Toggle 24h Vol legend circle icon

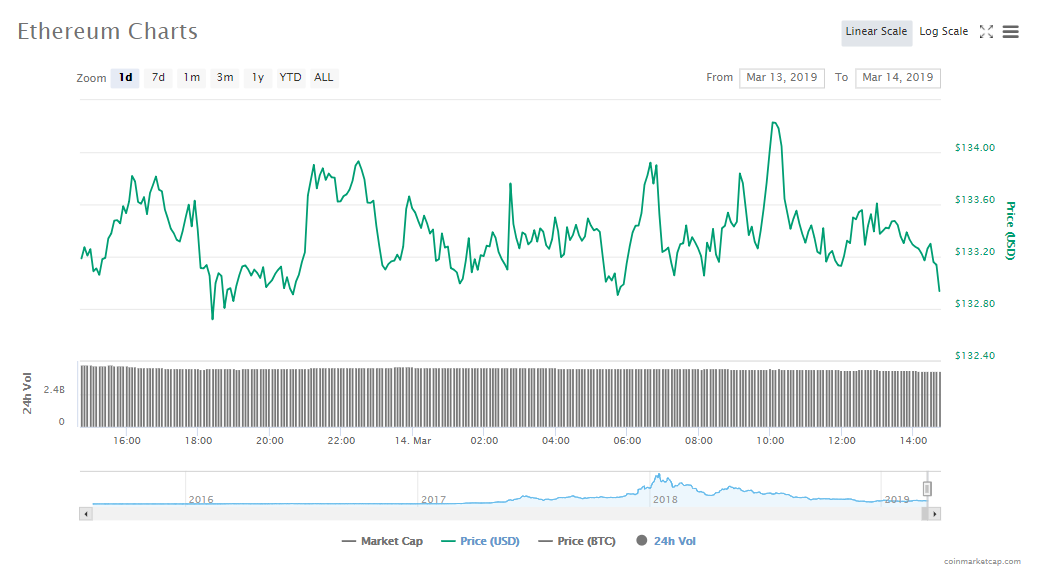(x=640, y=541)
